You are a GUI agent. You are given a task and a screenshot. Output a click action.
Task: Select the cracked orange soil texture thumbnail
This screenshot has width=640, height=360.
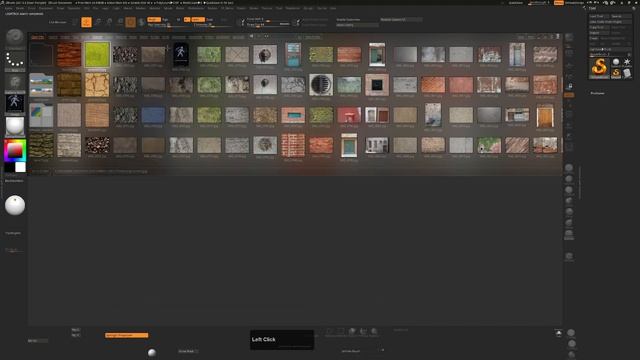(97, 85)
